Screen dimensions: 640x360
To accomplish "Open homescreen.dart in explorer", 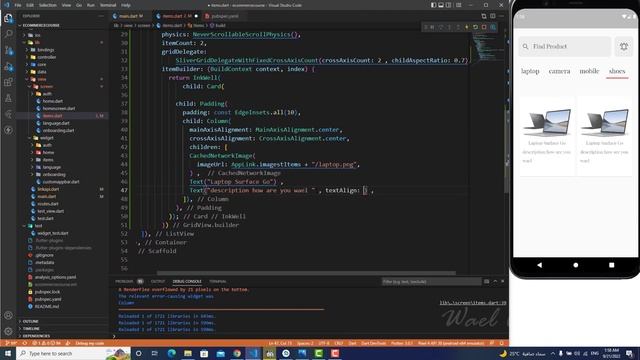I will [59, 109].
